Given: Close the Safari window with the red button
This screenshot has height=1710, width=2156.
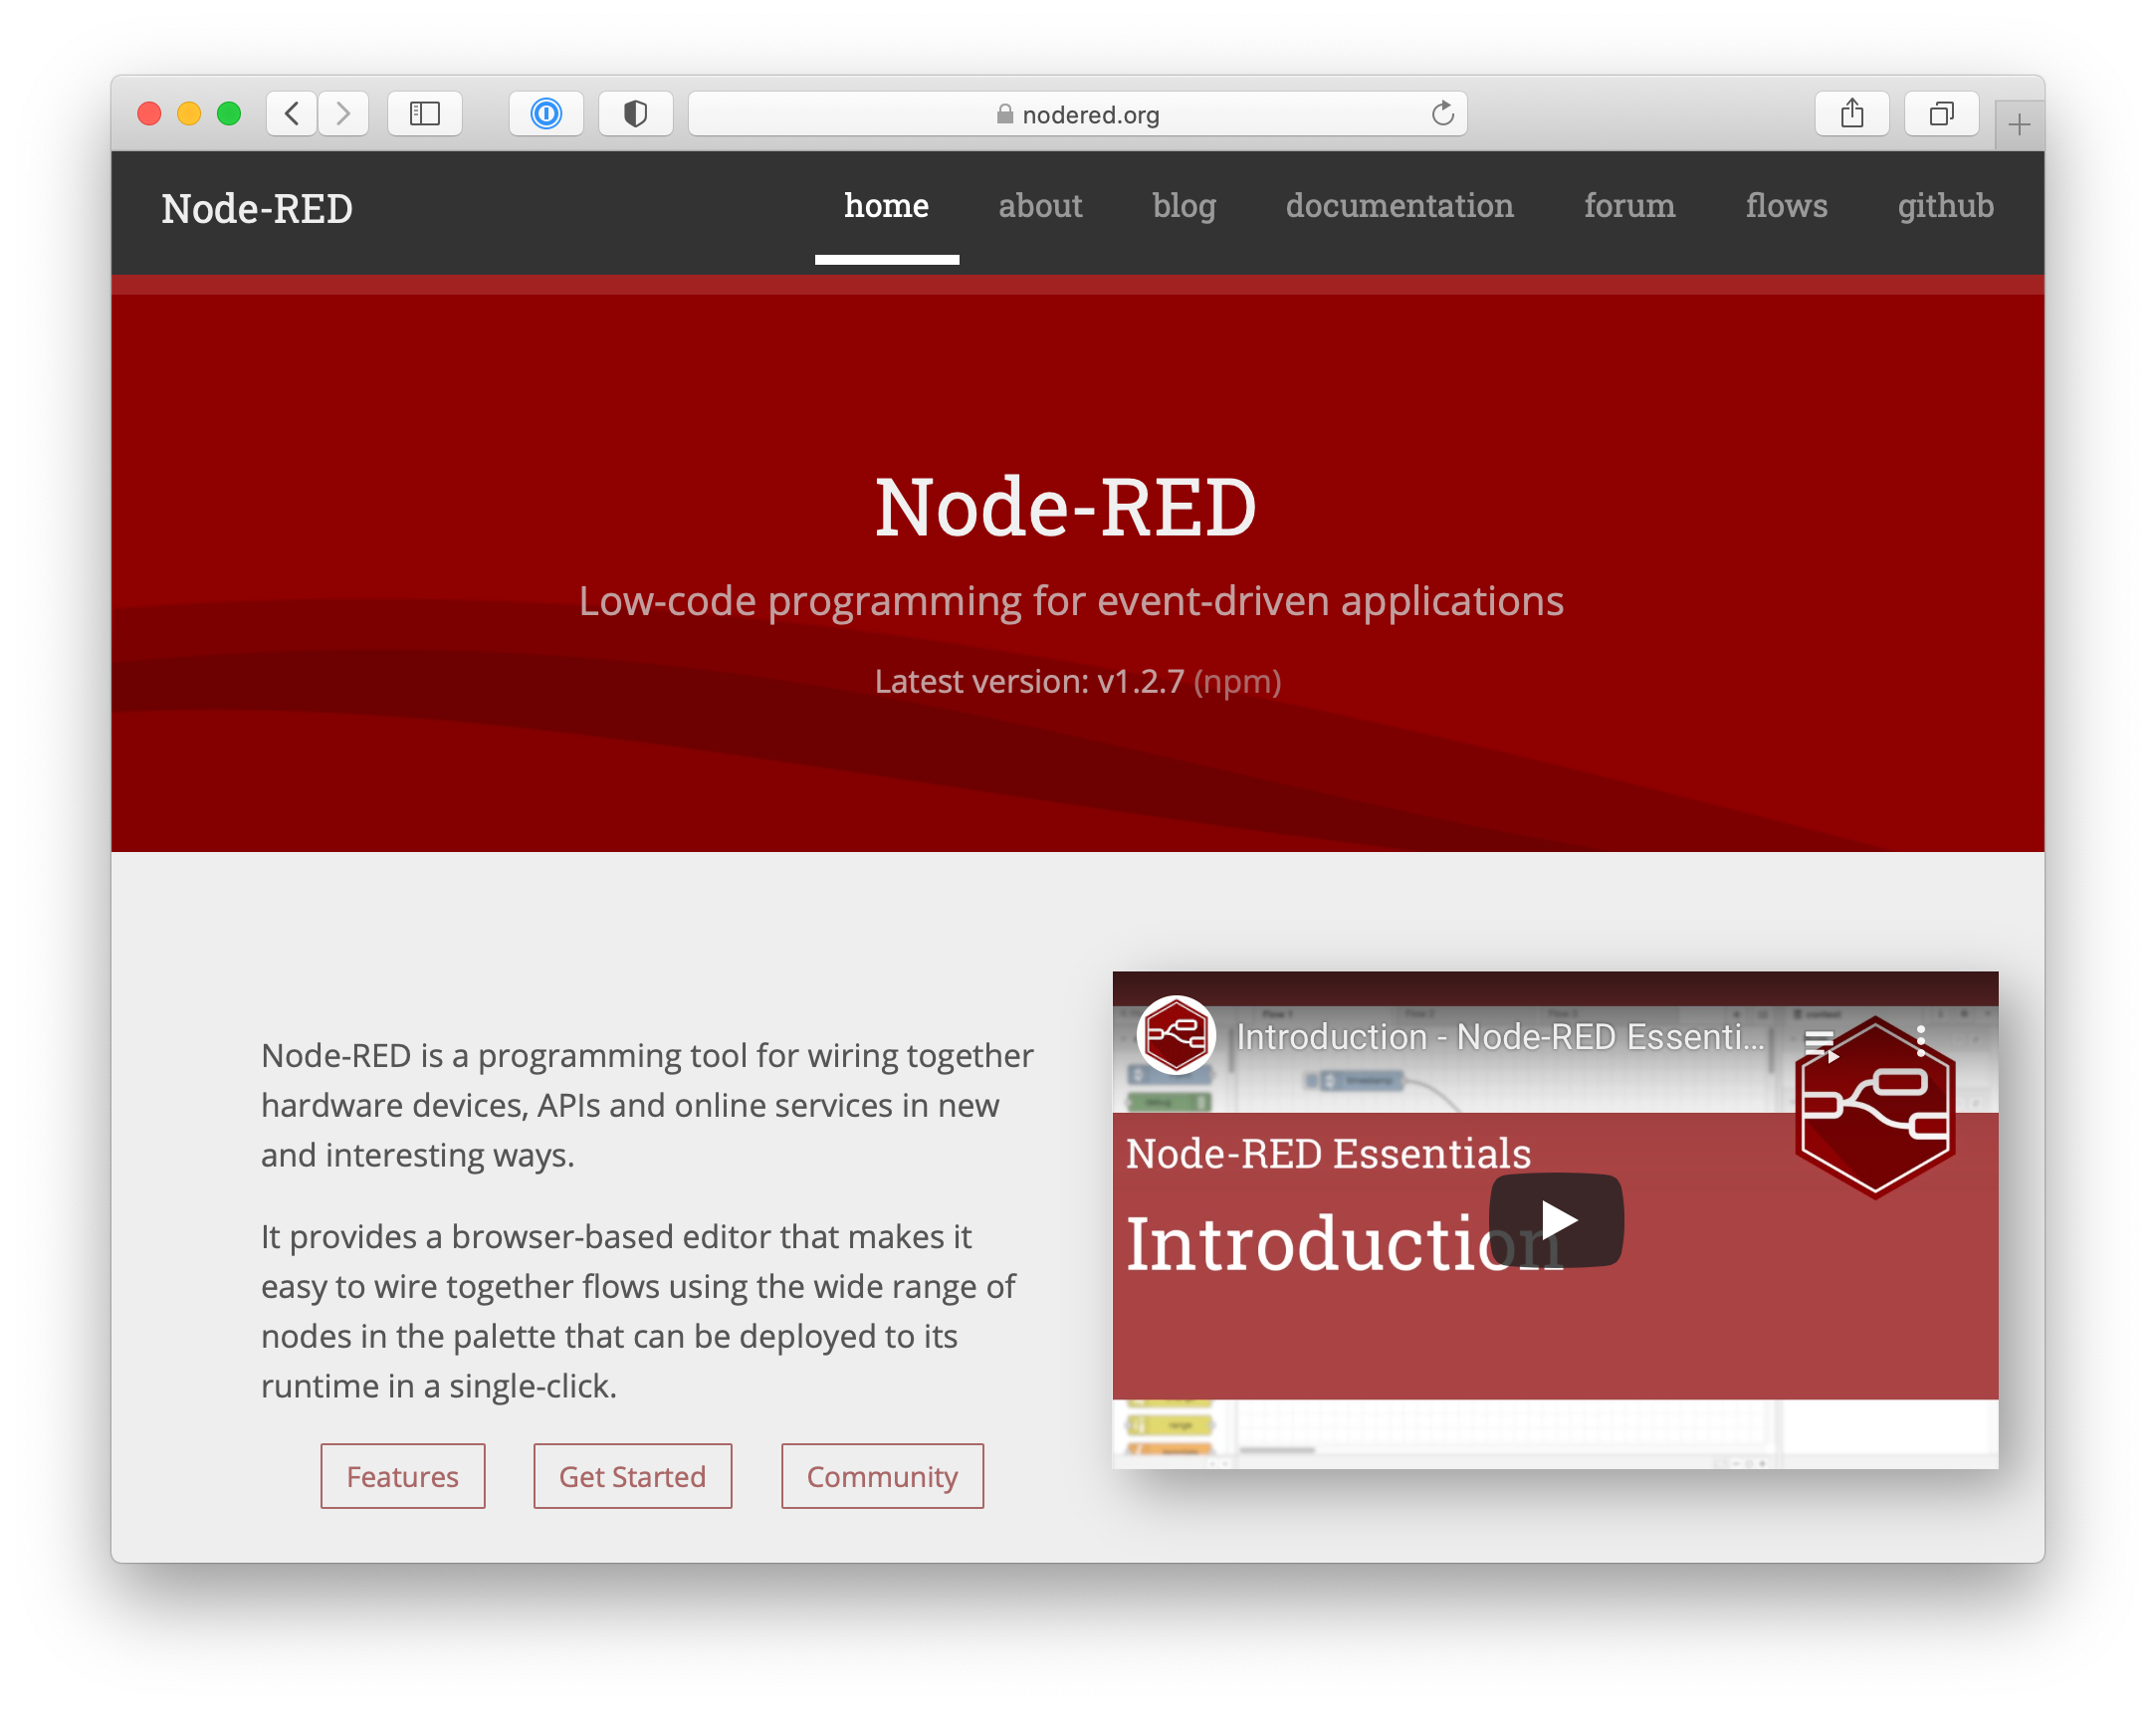Looking at the screenshot, I should [149, 114].
